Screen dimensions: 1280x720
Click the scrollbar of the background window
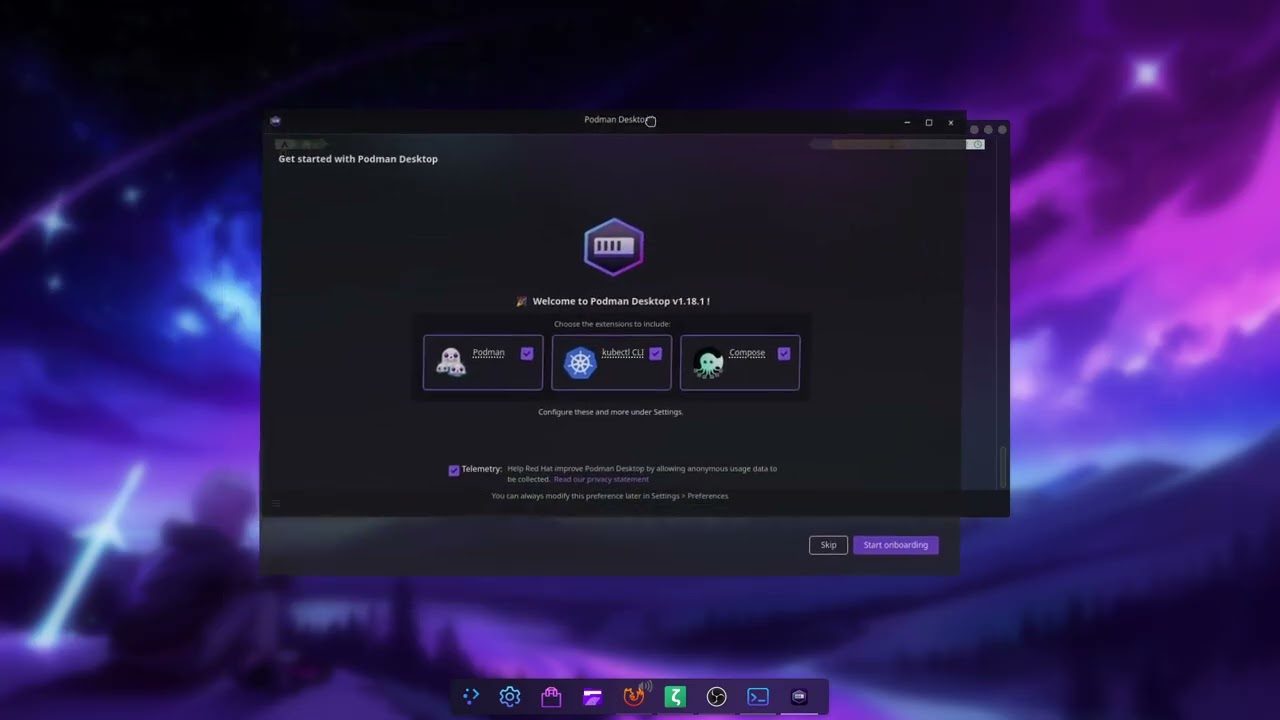point(1003,468)
